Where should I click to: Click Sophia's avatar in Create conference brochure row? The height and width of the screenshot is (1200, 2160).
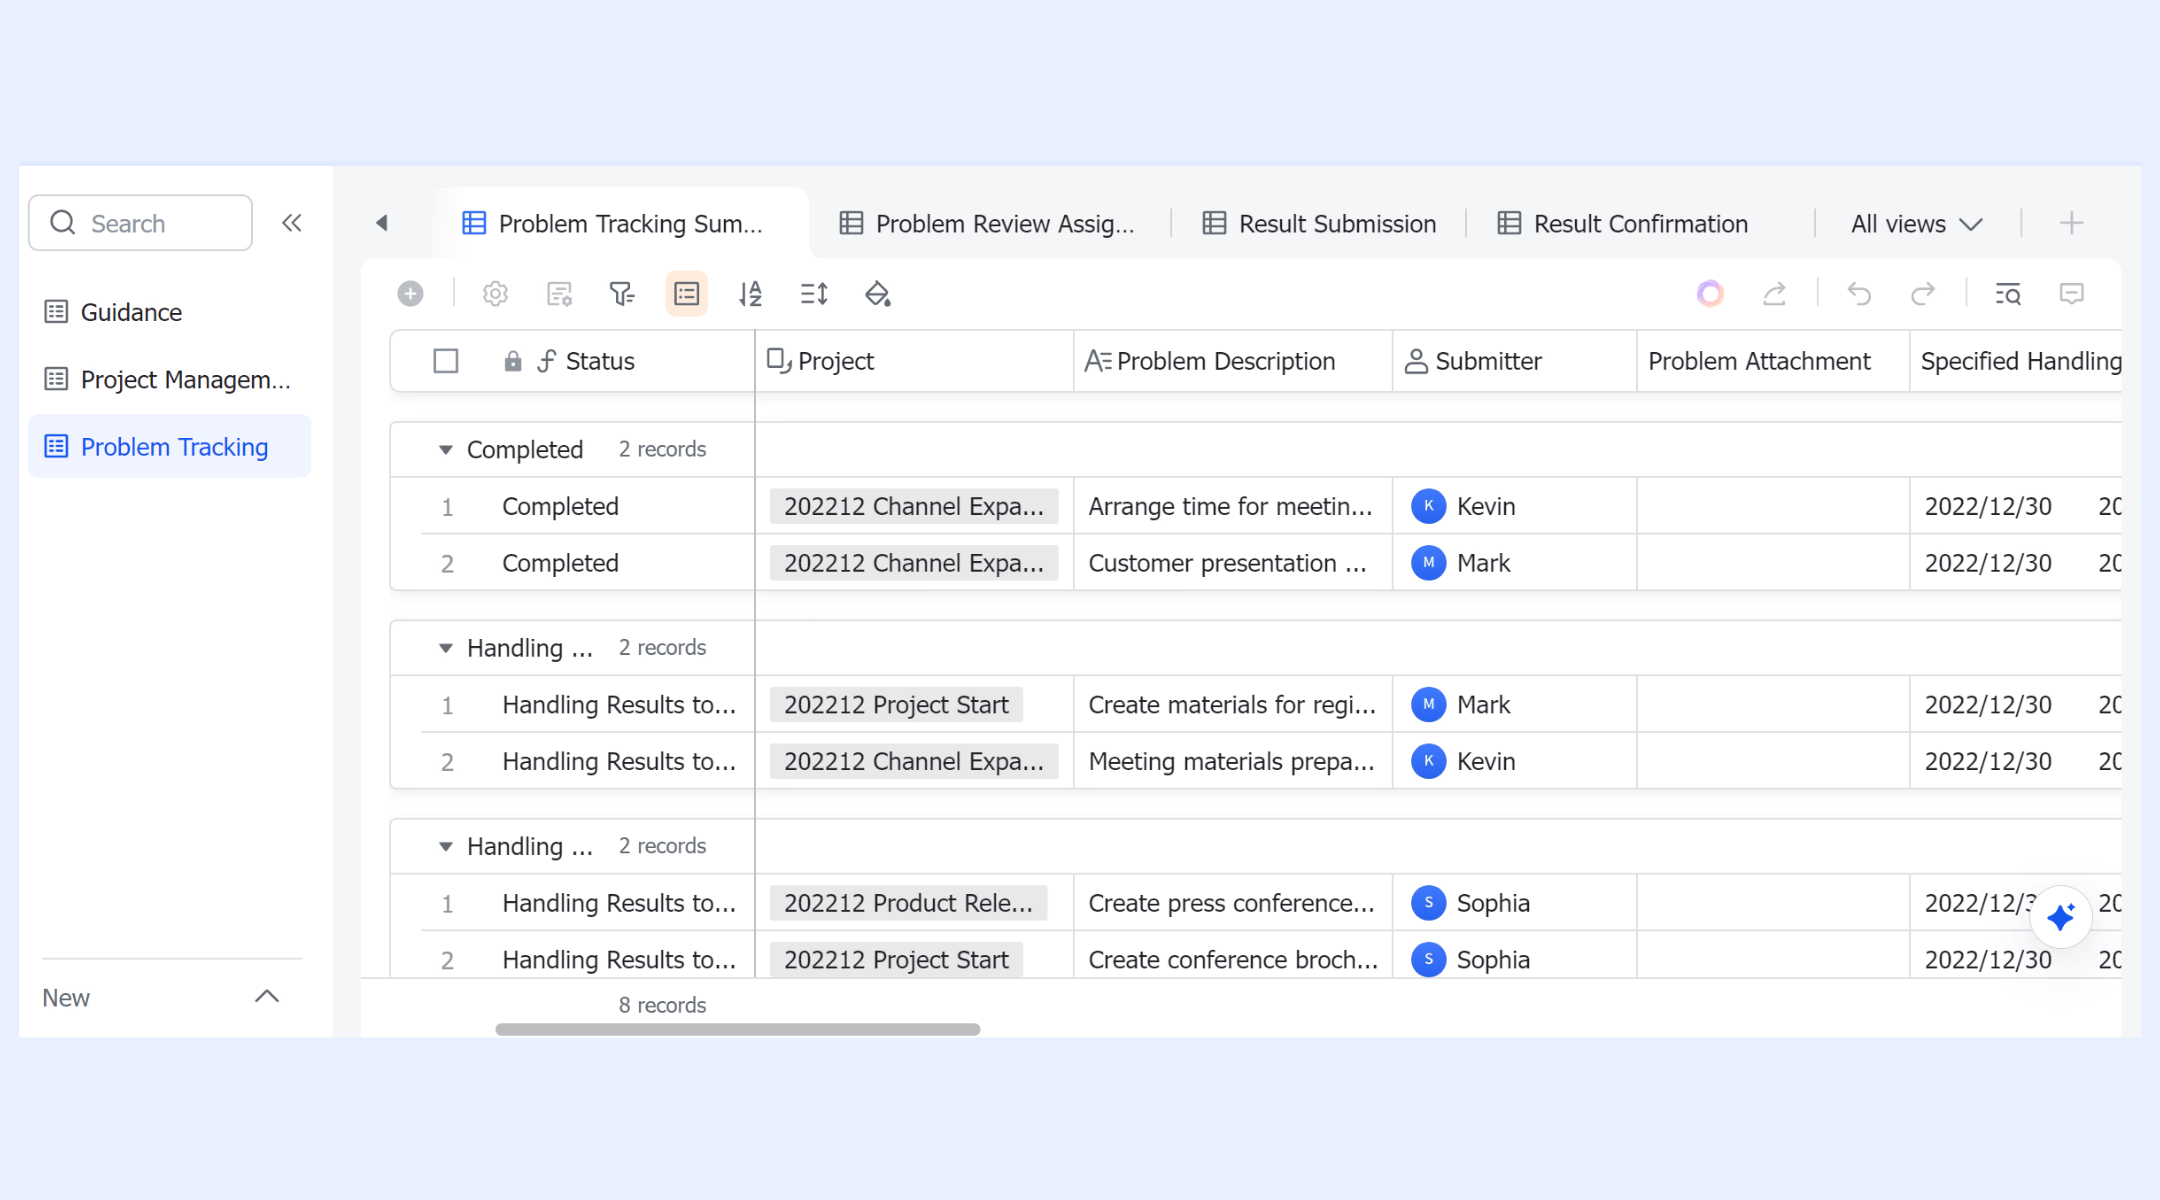(x=1428, y=960)
